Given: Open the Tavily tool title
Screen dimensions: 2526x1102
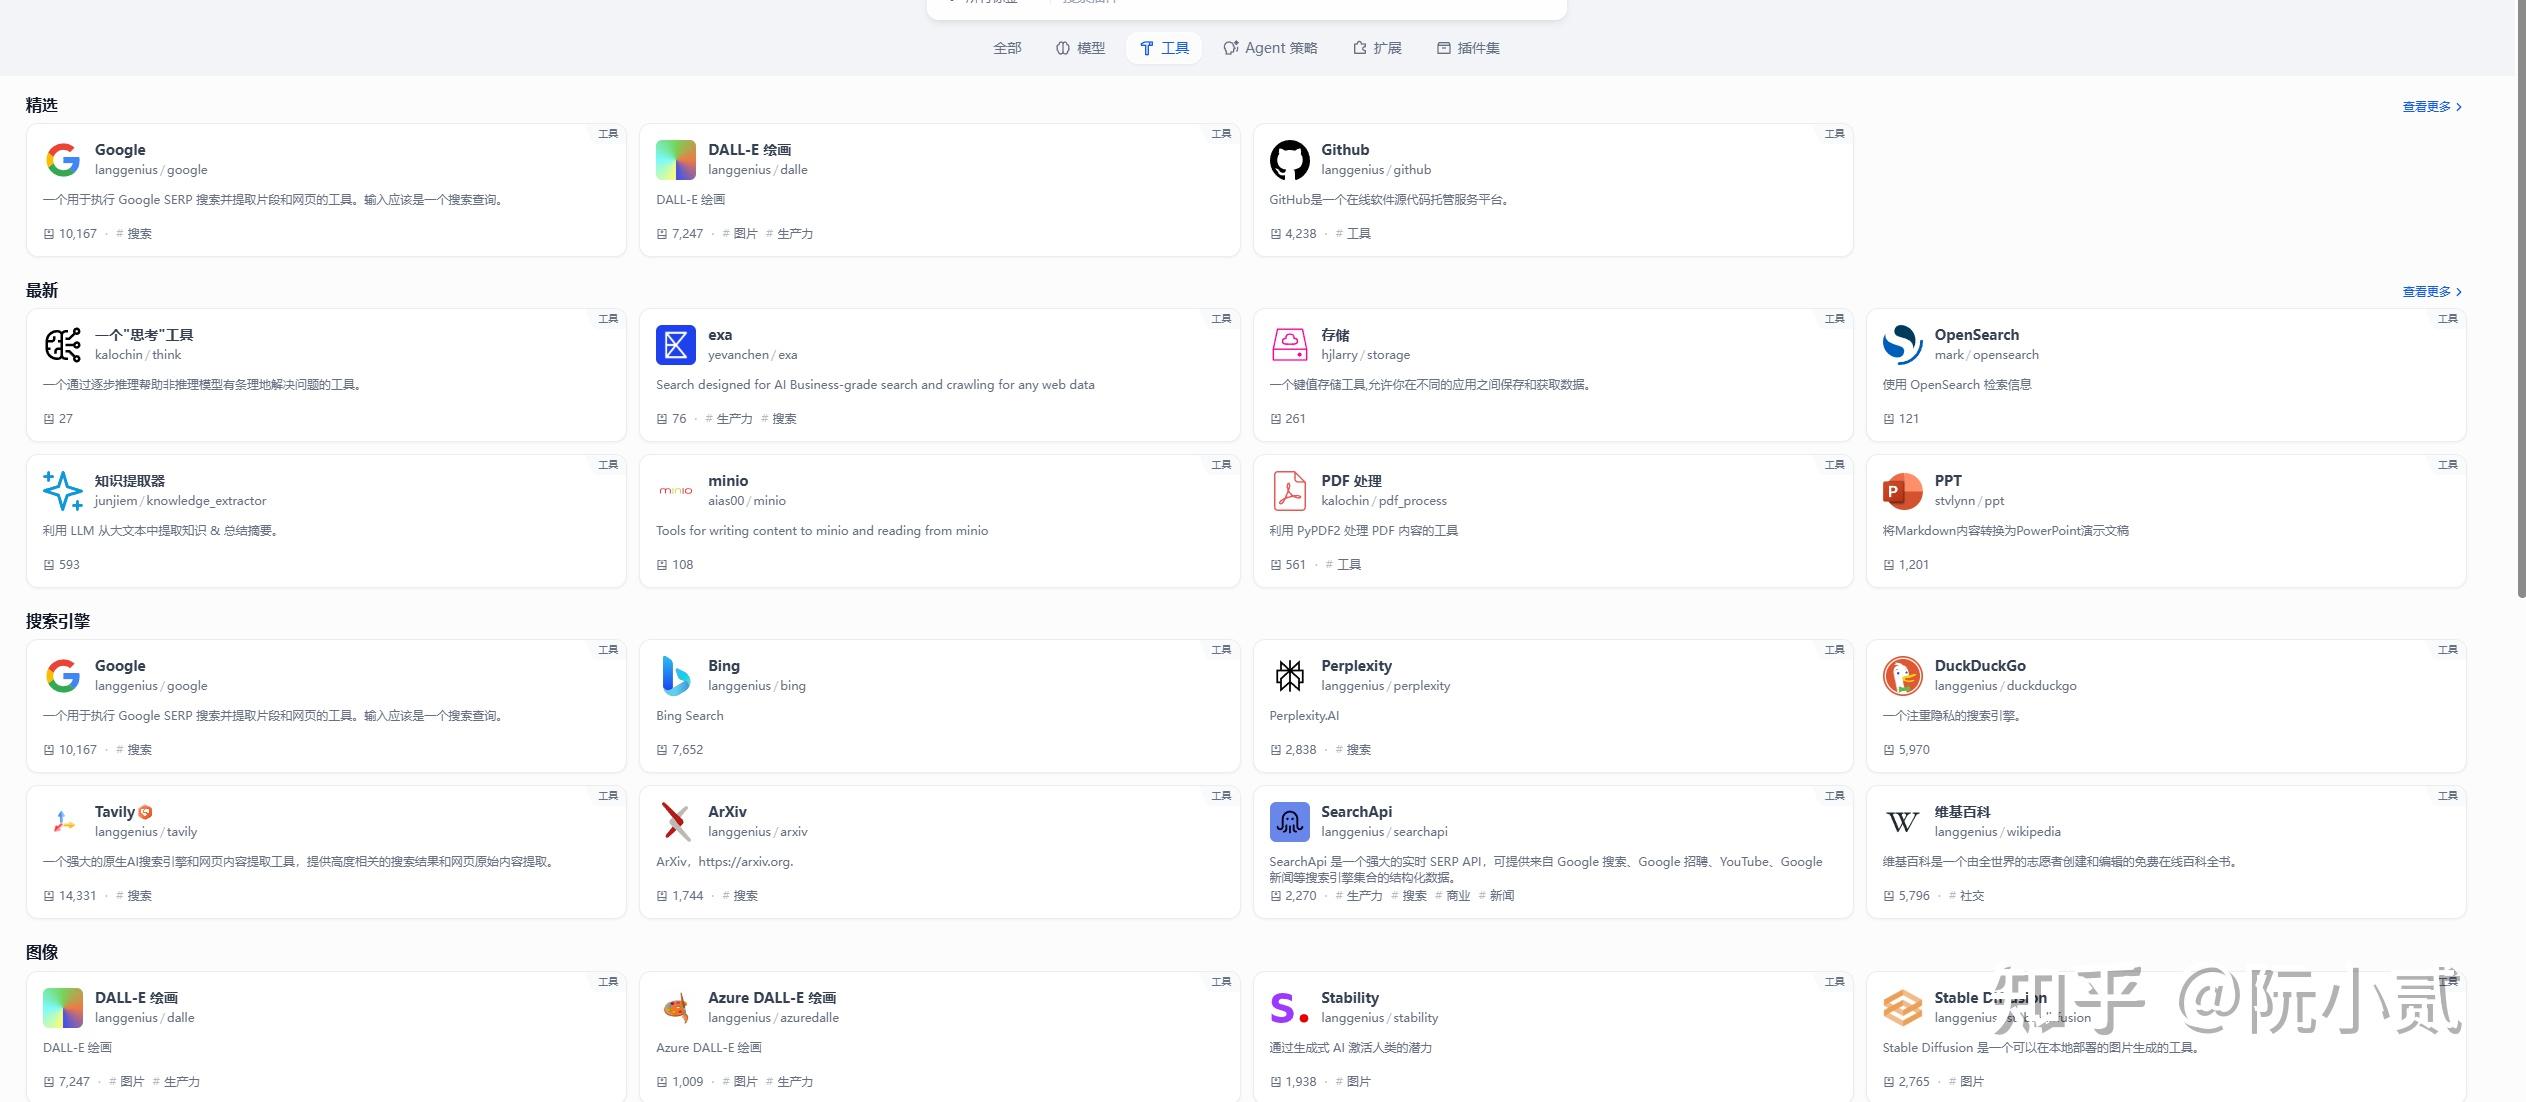Looking at the screenshot, I should pos(115,812).
